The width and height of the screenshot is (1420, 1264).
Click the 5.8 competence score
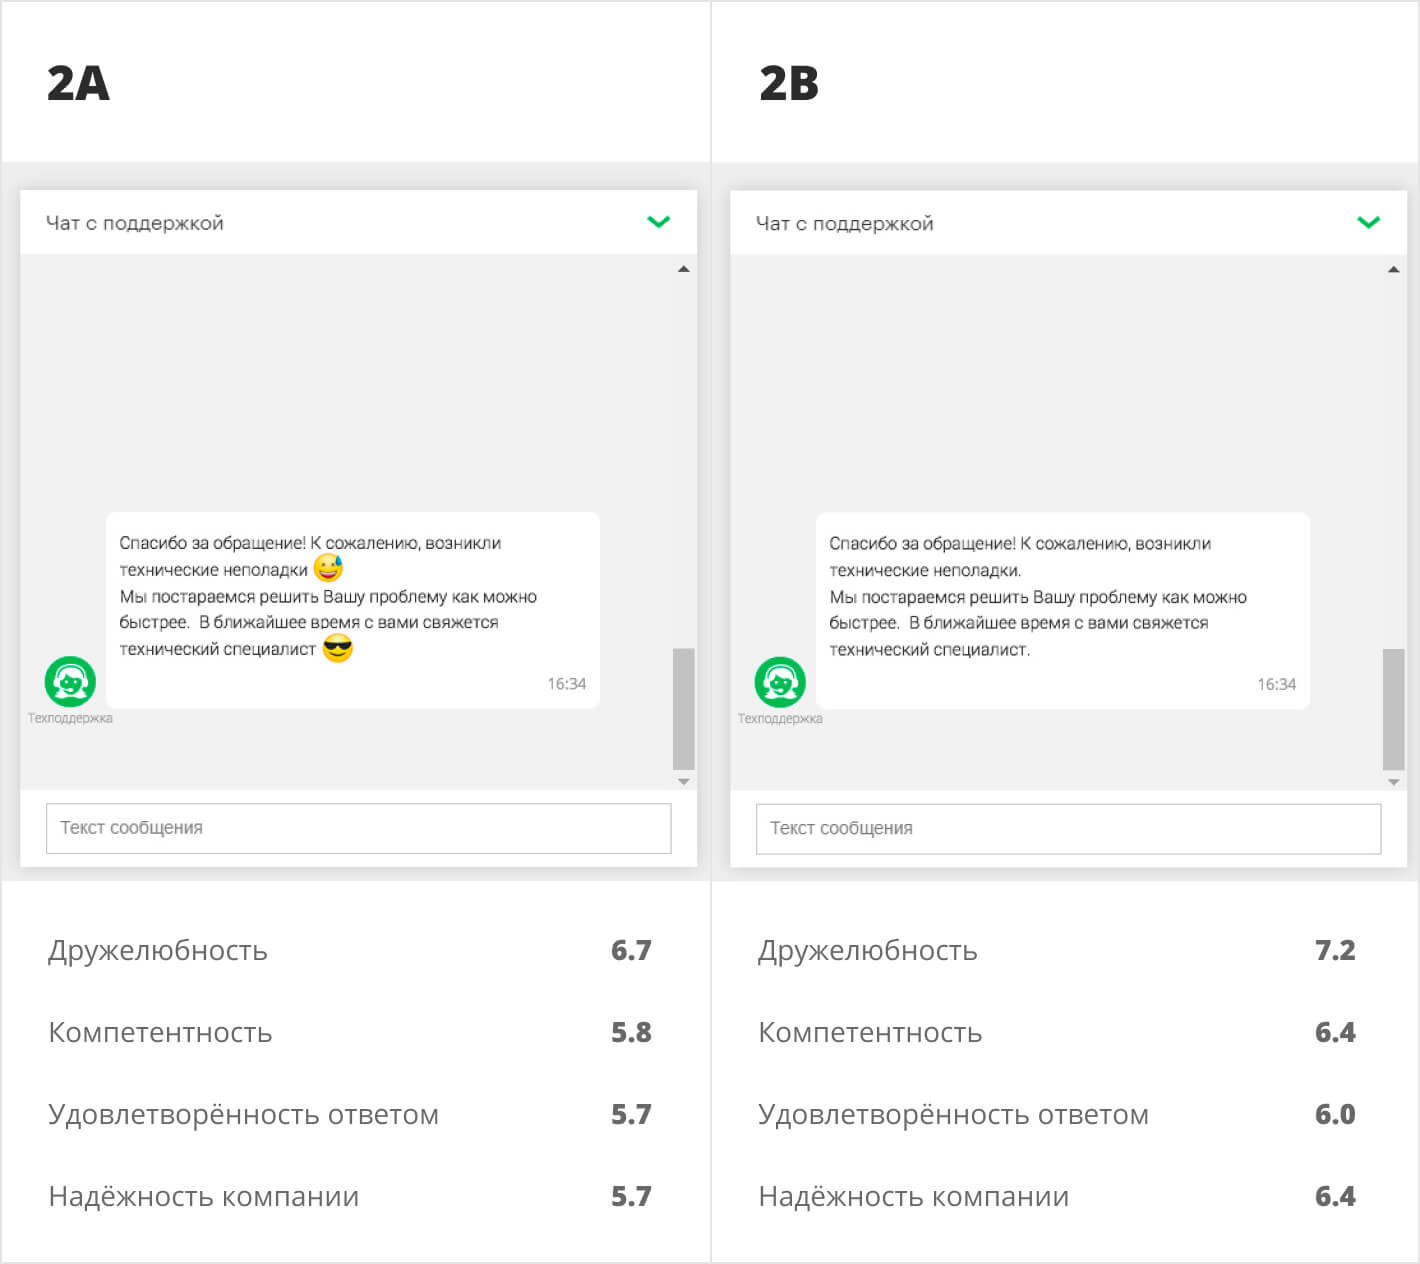pos(631,1032)
